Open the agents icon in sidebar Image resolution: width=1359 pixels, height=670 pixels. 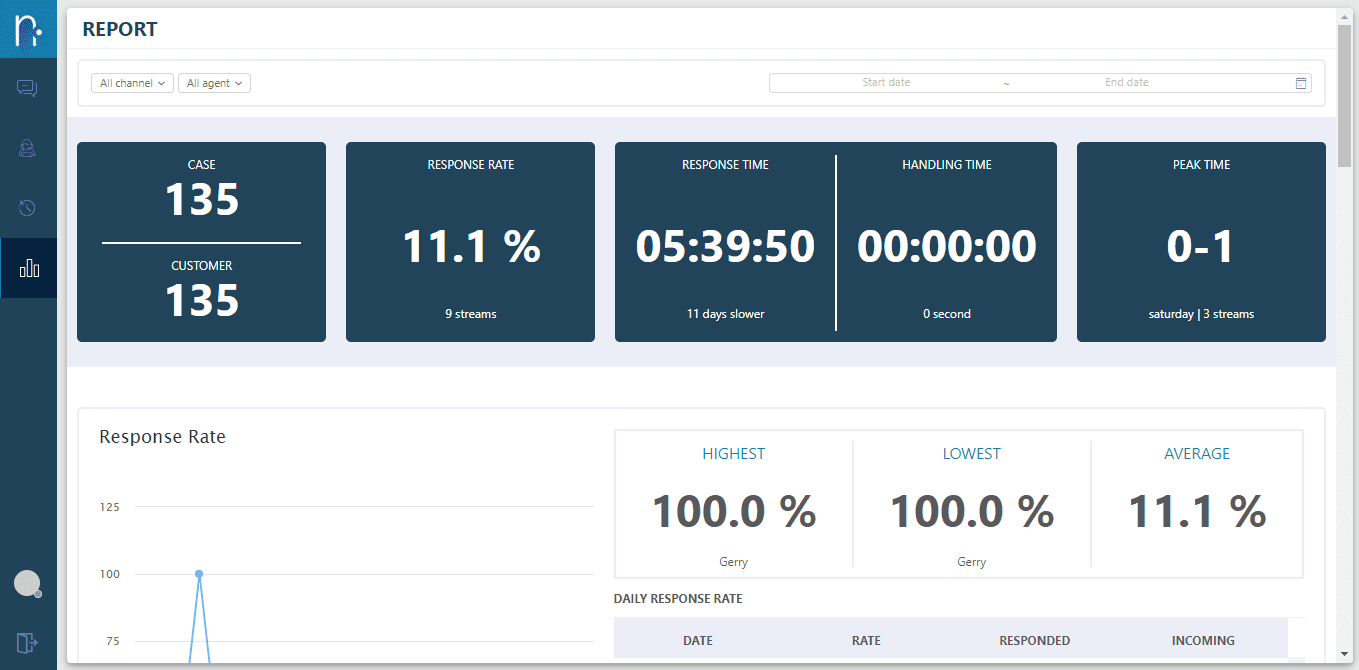(x=28, y=149)
